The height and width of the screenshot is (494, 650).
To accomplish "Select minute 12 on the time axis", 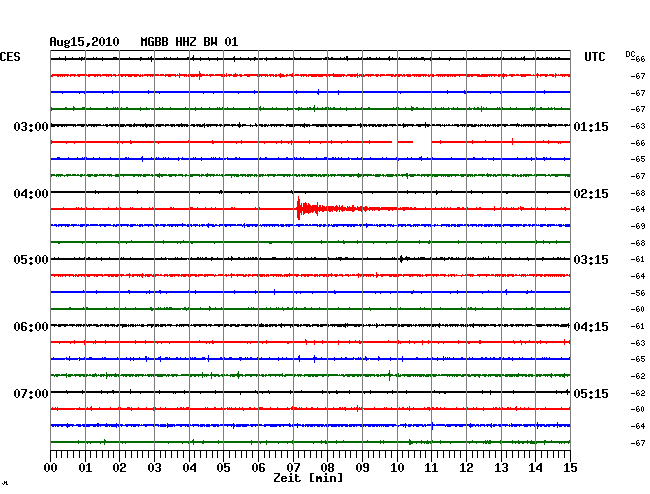I will (466, 468).
